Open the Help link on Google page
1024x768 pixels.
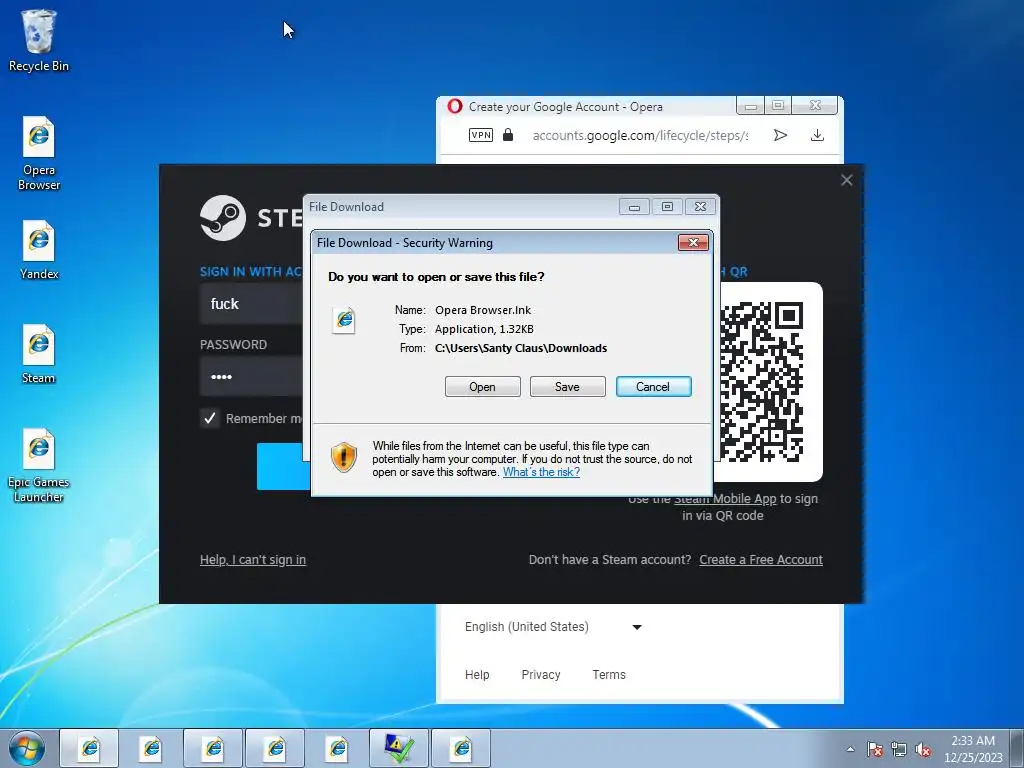tap(477, 675)
